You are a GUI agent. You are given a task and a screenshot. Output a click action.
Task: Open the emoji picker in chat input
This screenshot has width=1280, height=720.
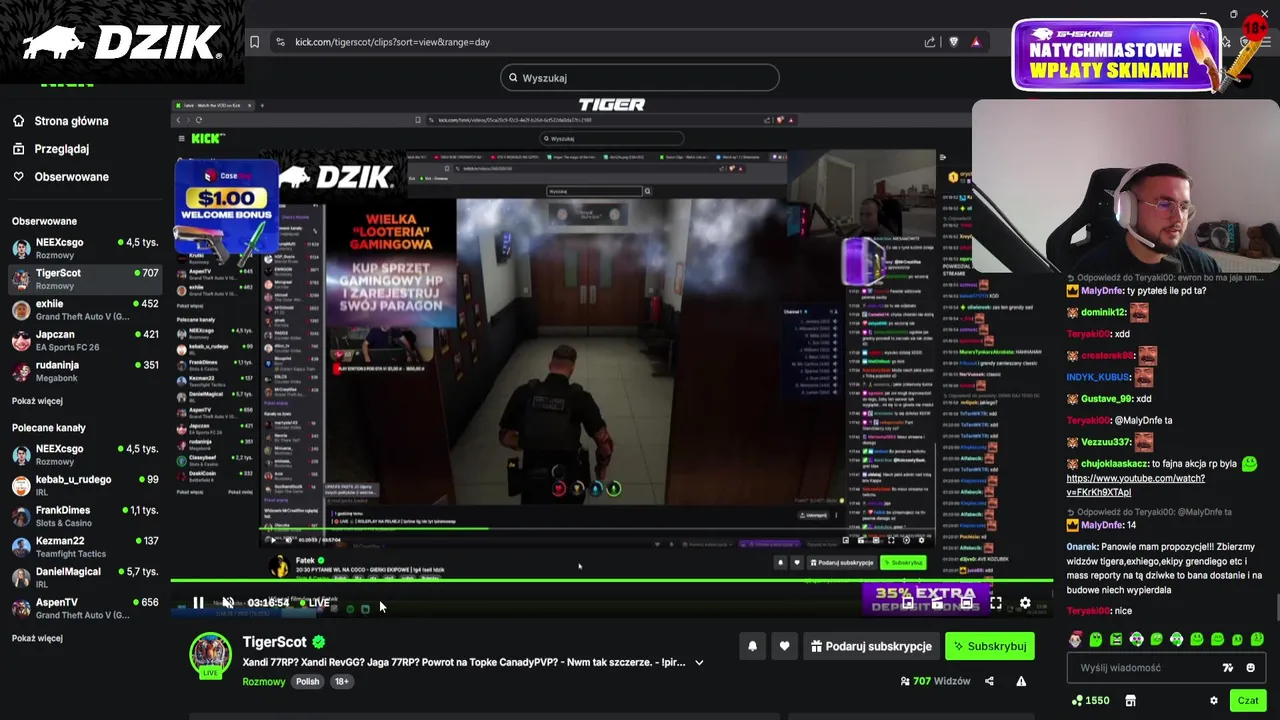click(1250, 668)
